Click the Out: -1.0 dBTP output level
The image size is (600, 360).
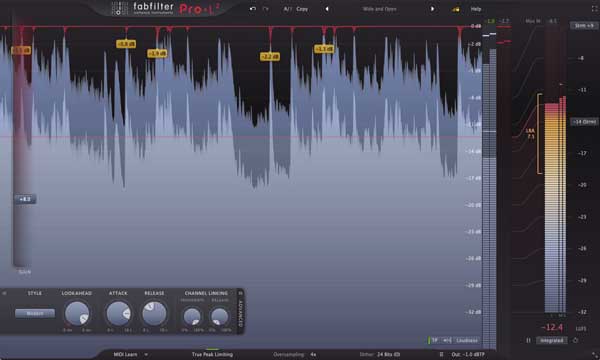pos(468,355)
